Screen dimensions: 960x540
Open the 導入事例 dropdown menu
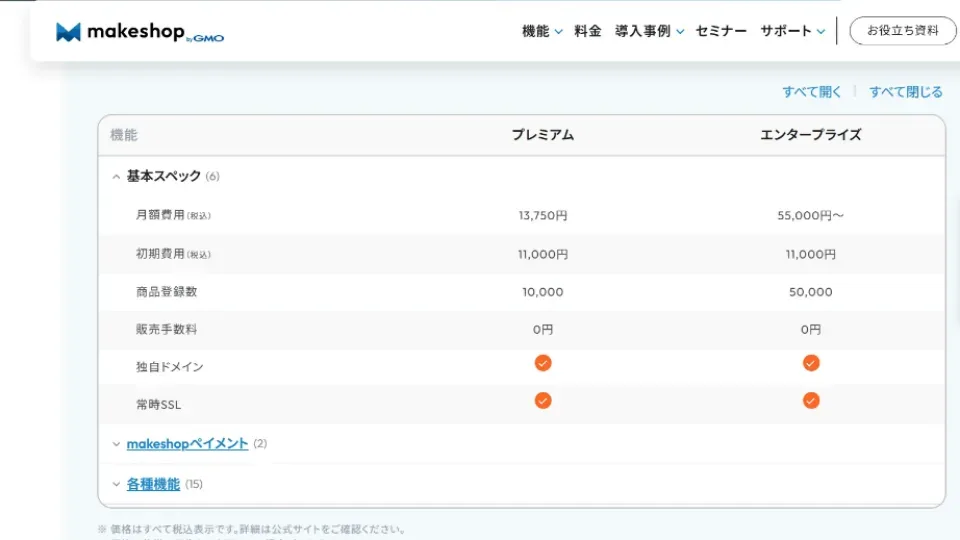[x=649, y=31]
